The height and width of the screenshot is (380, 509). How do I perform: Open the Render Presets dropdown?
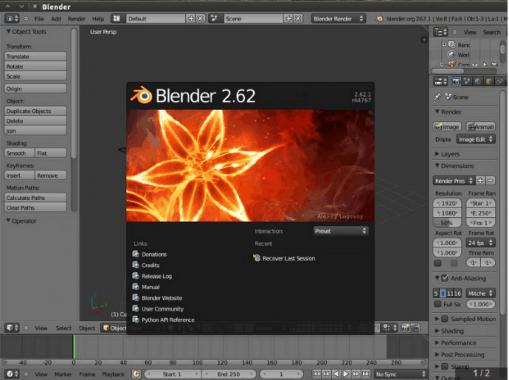coord(454,181)
